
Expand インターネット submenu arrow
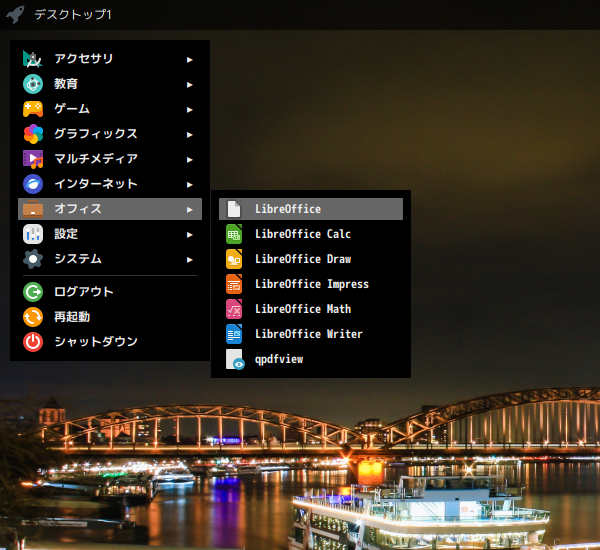[x=189, y=185]
